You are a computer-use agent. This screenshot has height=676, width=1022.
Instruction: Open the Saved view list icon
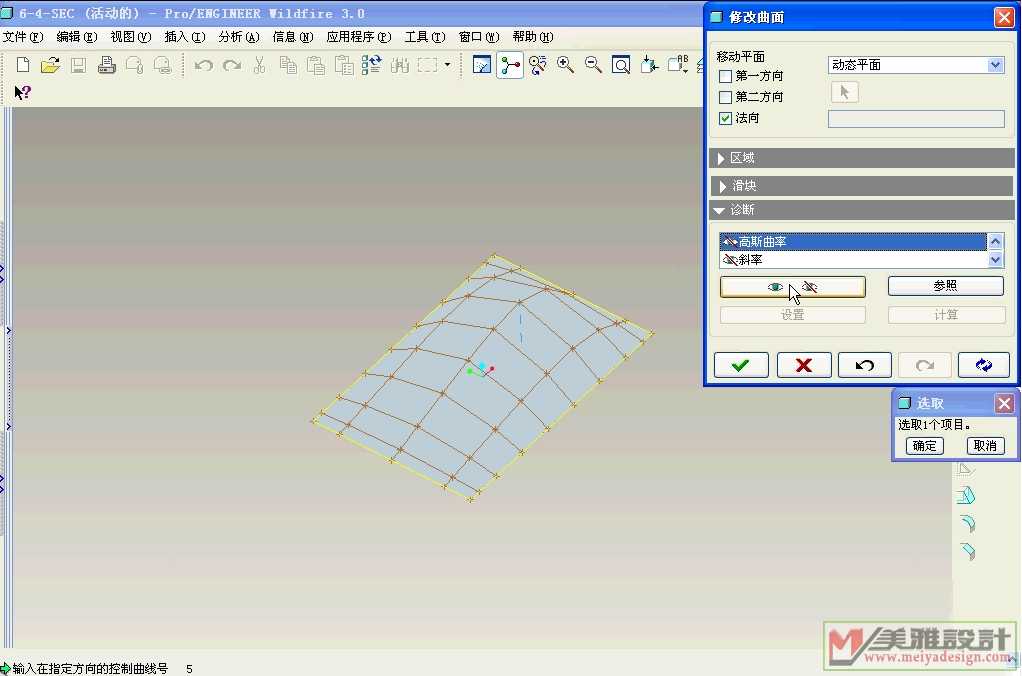(678, 65)
